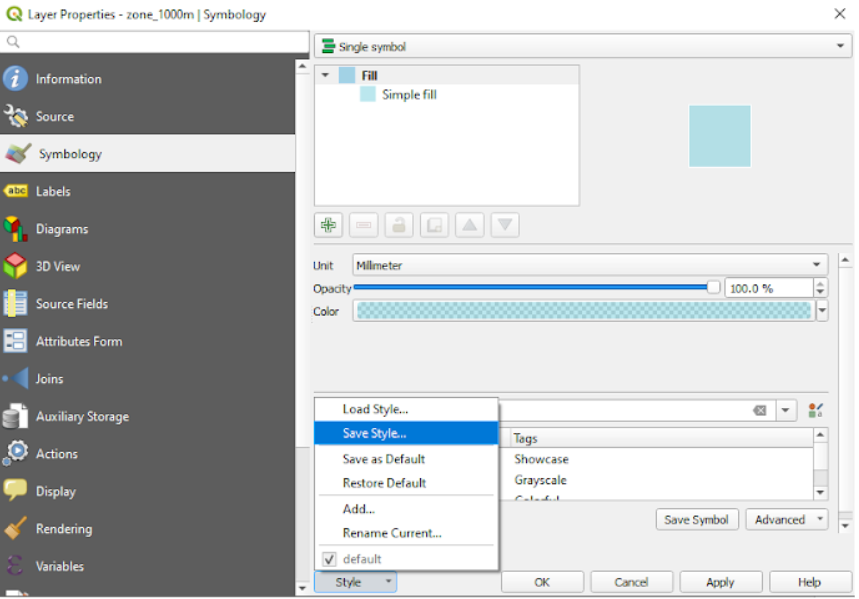Click the move symbol layer up arrow
Image resolution: width=859 pixels, height=599 pixels.
click(x=469, y=225)
